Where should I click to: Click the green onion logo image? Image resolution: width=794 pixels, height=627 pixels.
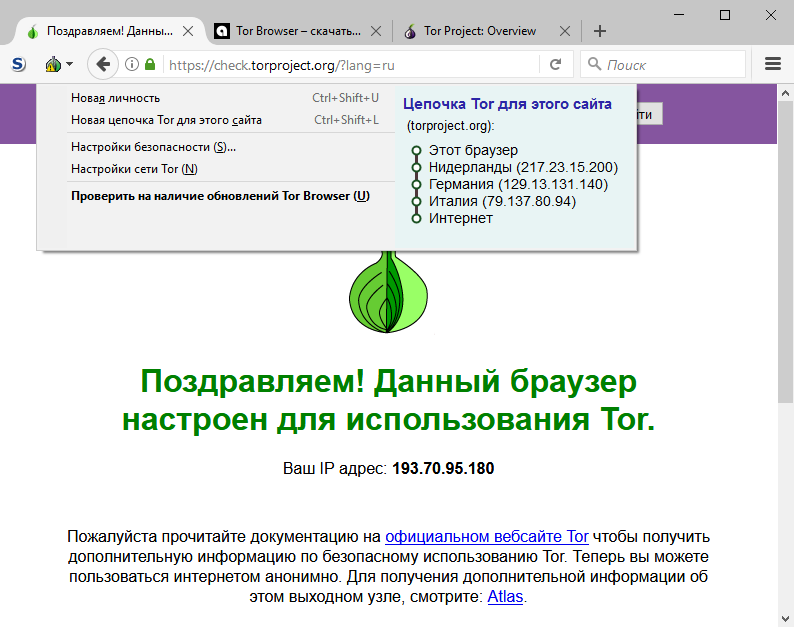(388, 292)
